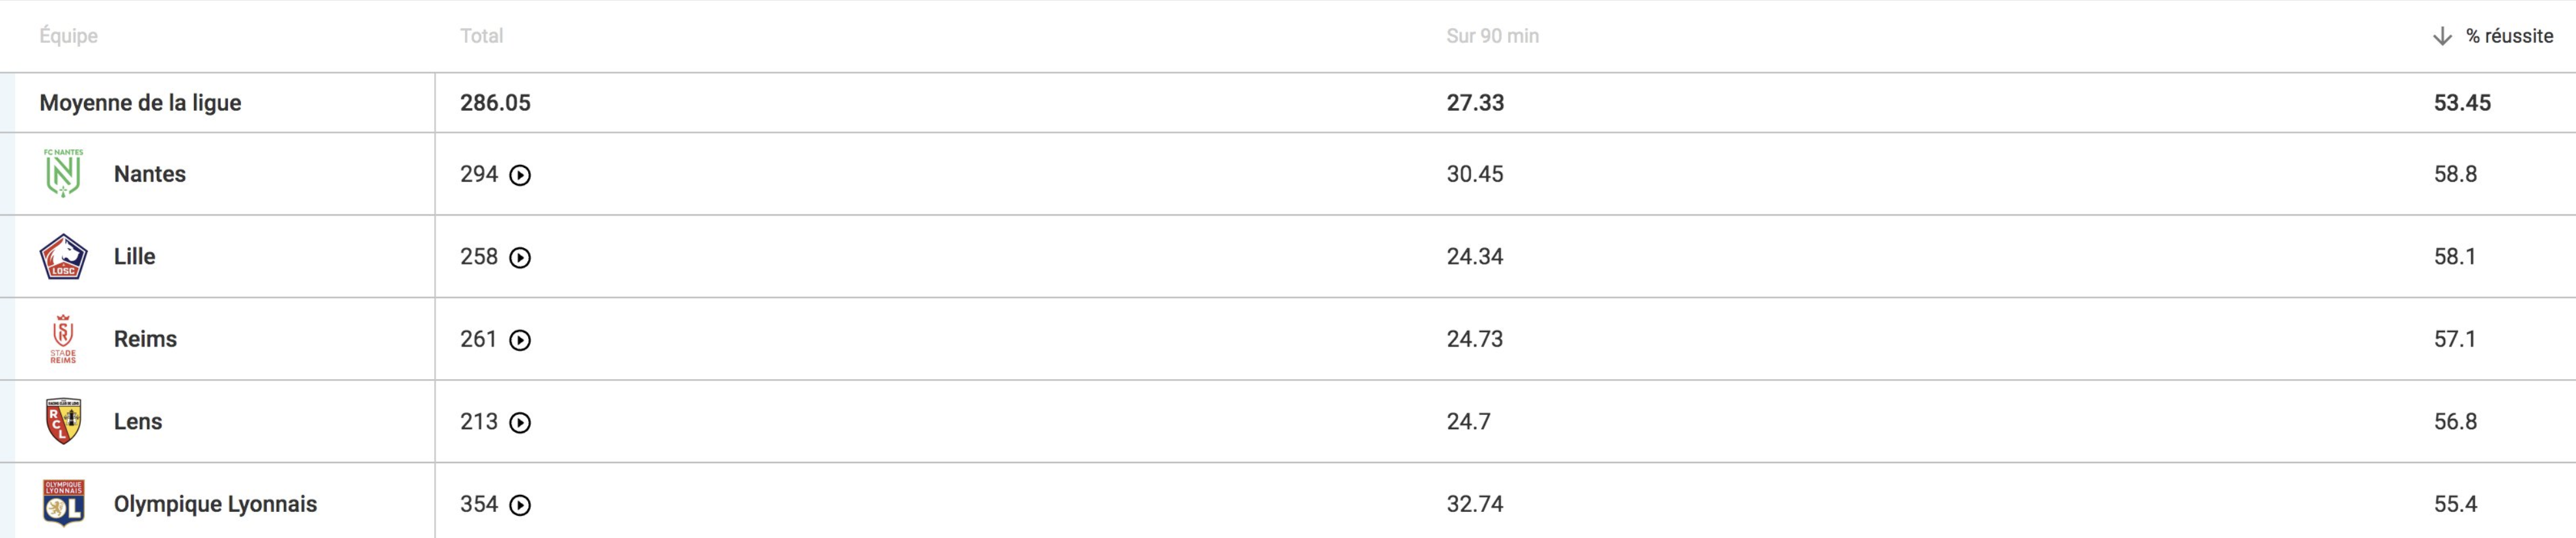Select the Moyenne de la ligue row
This screenshot has height=538, width=2576.
pos(1288,102)
